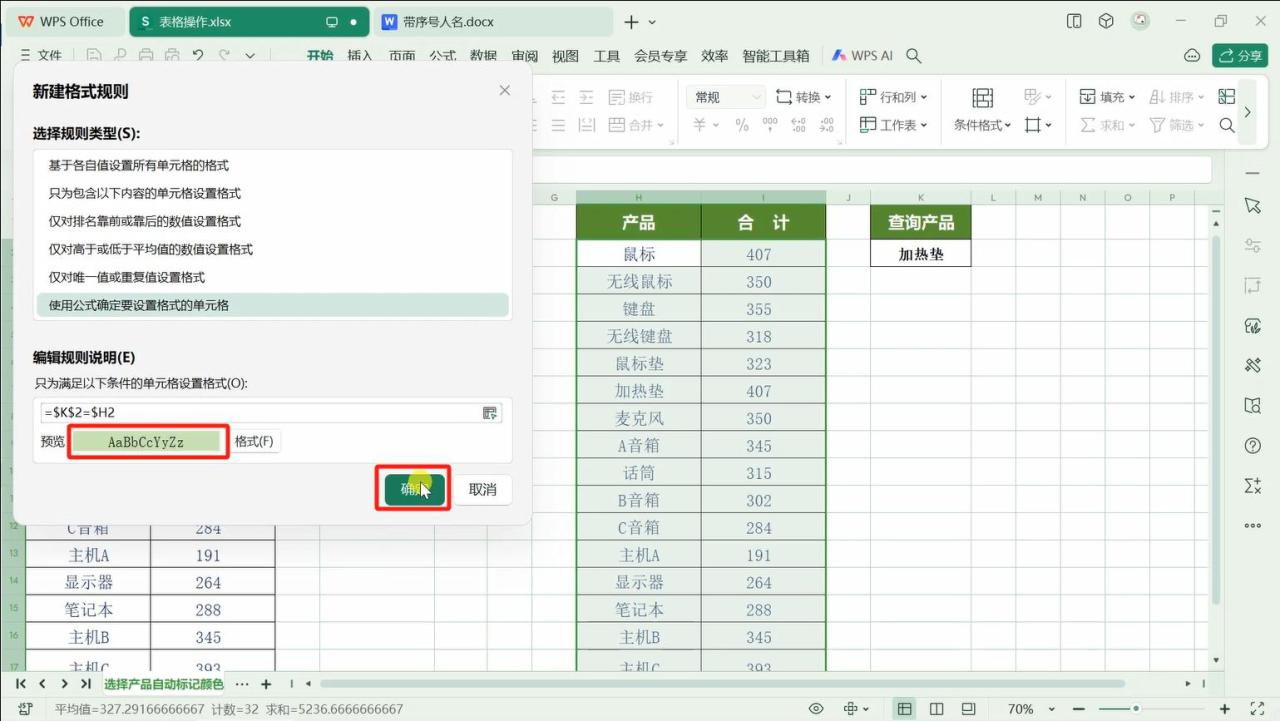The width and height of the screenshot is (1280, 721).
Task: Select cell 加热垫 under 查询产品
Action: point(921,254)
